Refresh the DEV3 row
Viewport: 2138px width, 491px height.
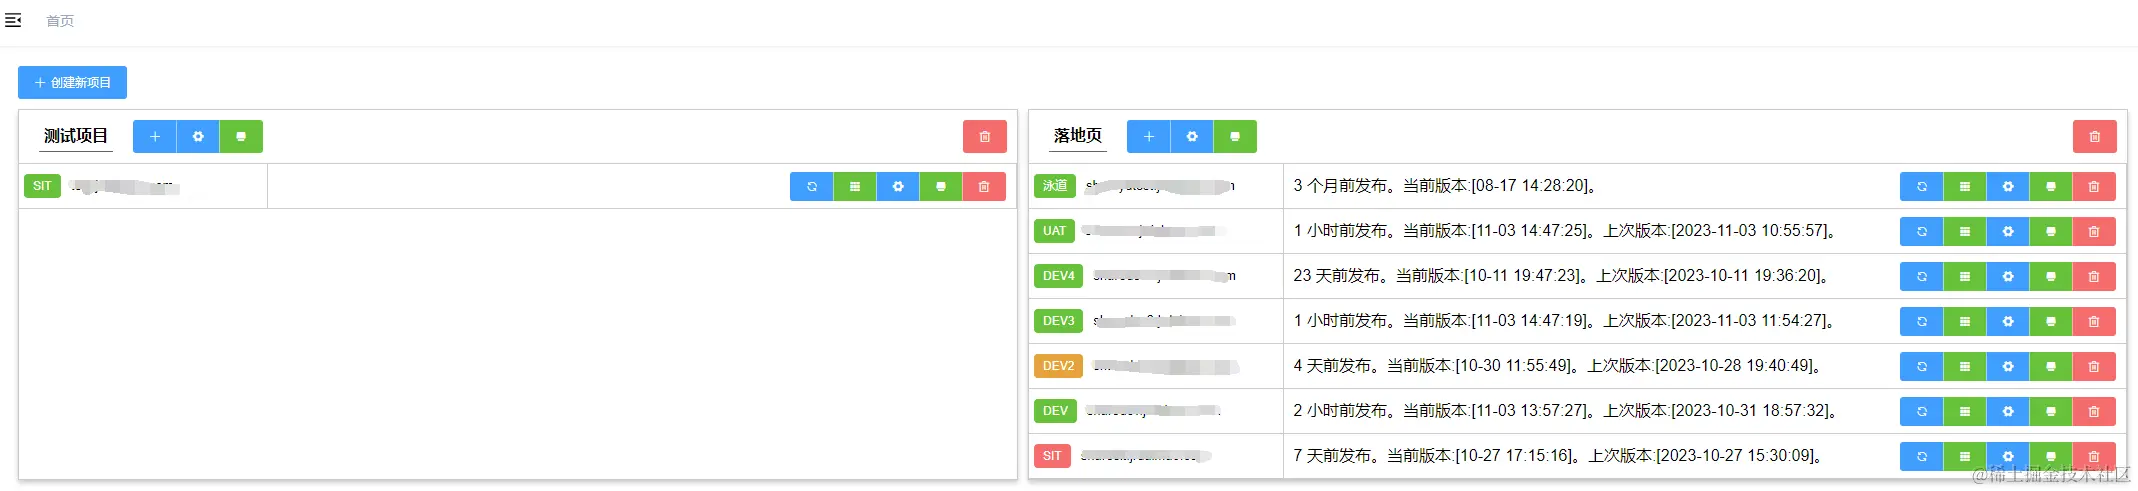coord(1922,322)
